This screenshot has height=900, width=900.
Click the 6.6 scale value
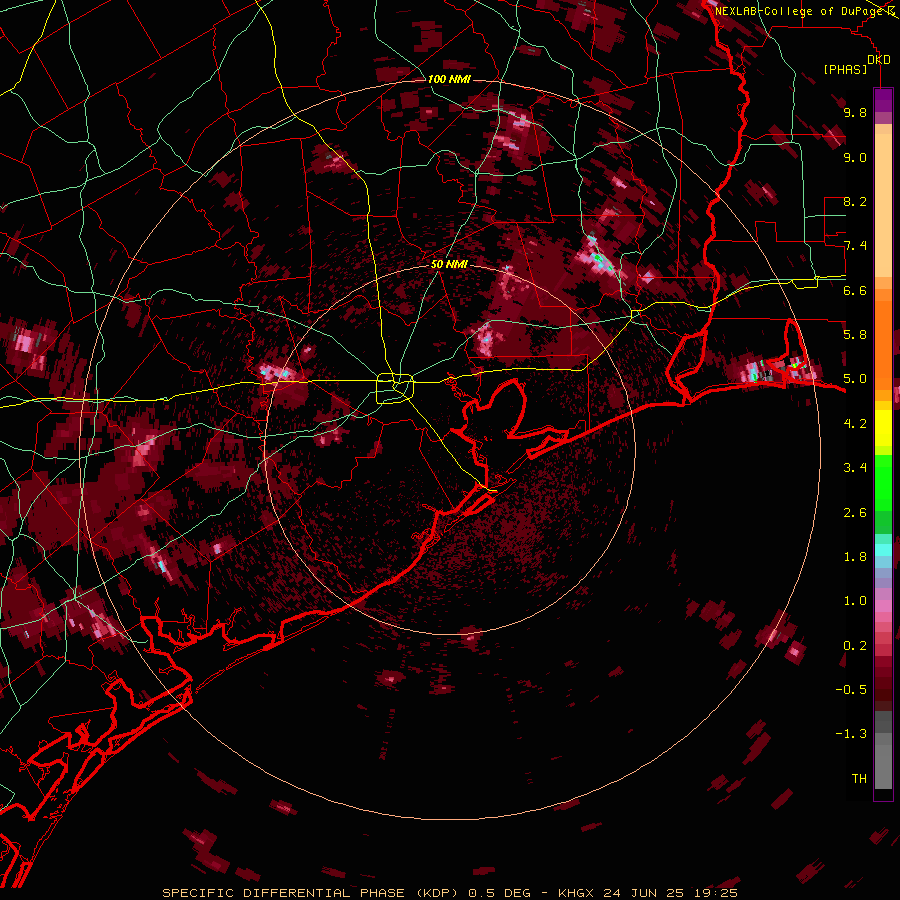pyautogui.click(x=855, y=290)
